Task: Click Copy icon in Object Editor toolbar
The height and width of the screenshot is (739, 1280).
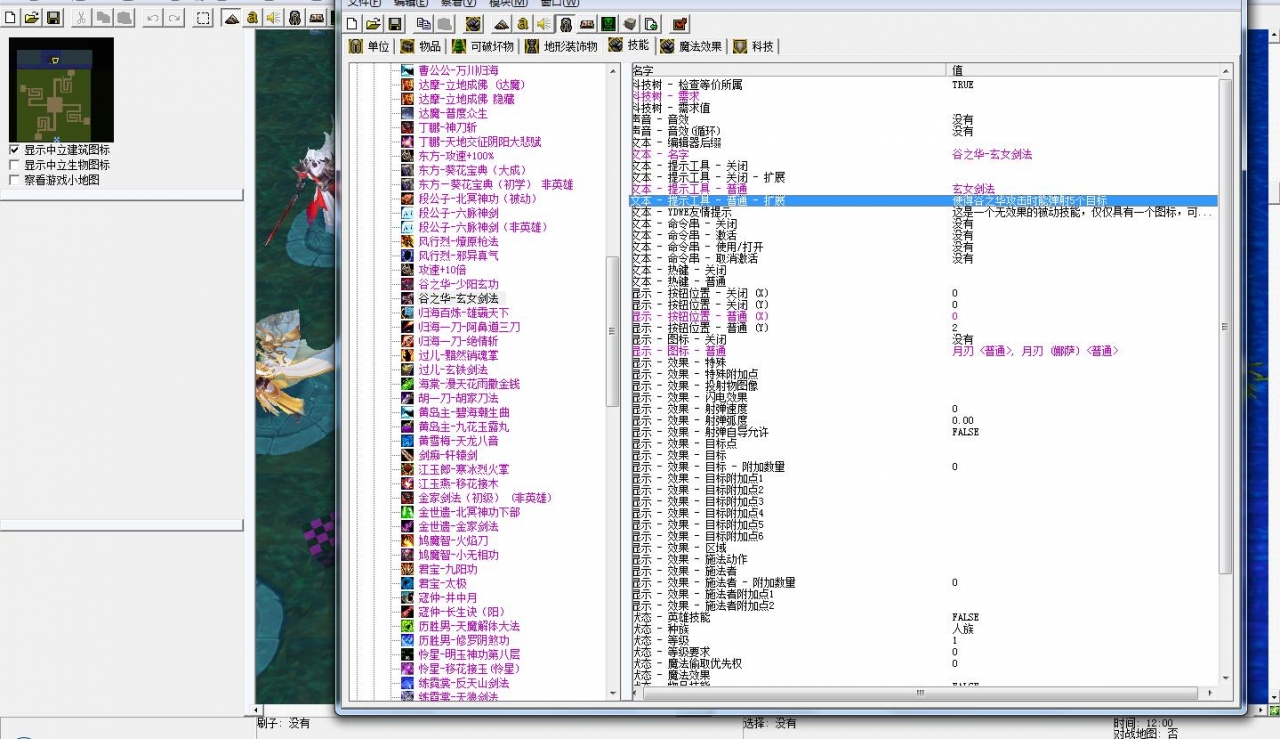Action: click(x=424, y=23)
